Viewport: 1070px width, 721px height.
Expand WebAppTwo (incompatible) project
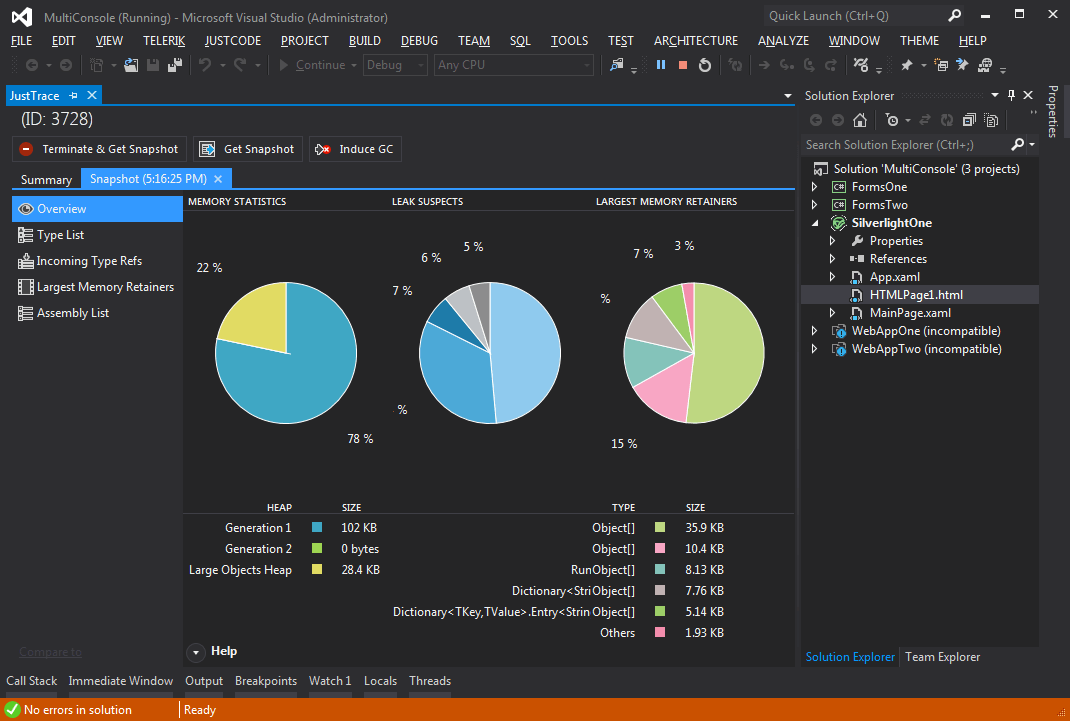(x=814, y=349)
